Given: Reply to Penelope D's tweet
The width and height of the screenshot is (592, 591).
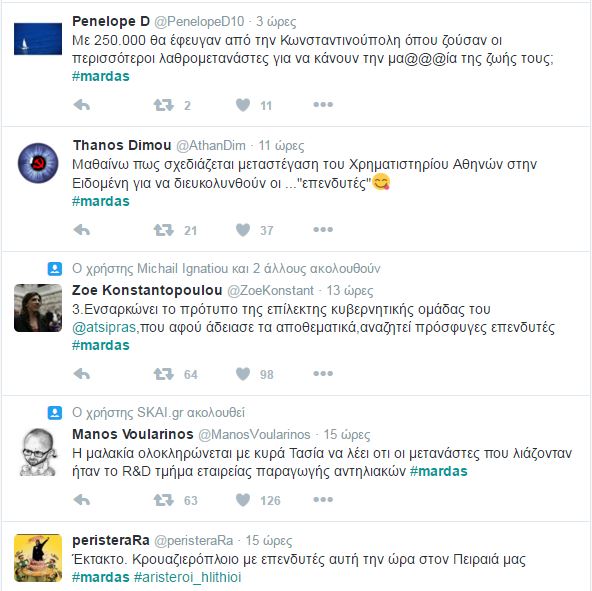Looking at the screenshot, I should click(x=82, y=105).
